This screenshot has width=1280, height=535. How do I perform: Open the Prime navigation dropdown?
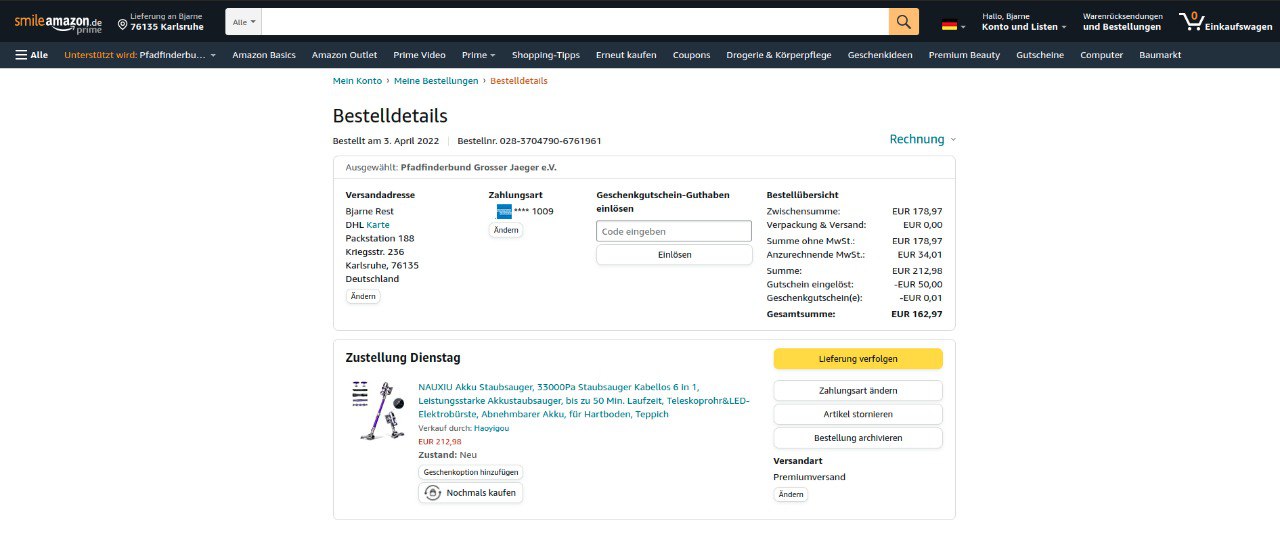click(478, 55)
